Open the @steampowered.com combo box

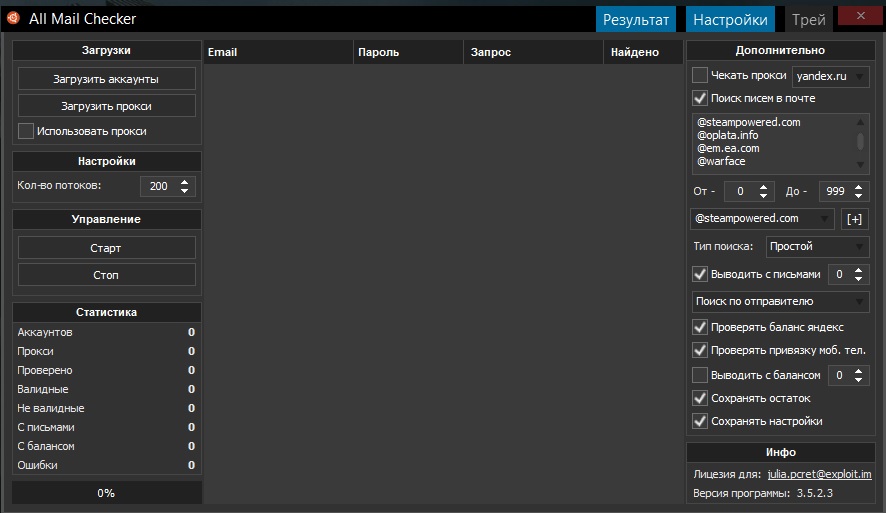[x=762, y=219]
